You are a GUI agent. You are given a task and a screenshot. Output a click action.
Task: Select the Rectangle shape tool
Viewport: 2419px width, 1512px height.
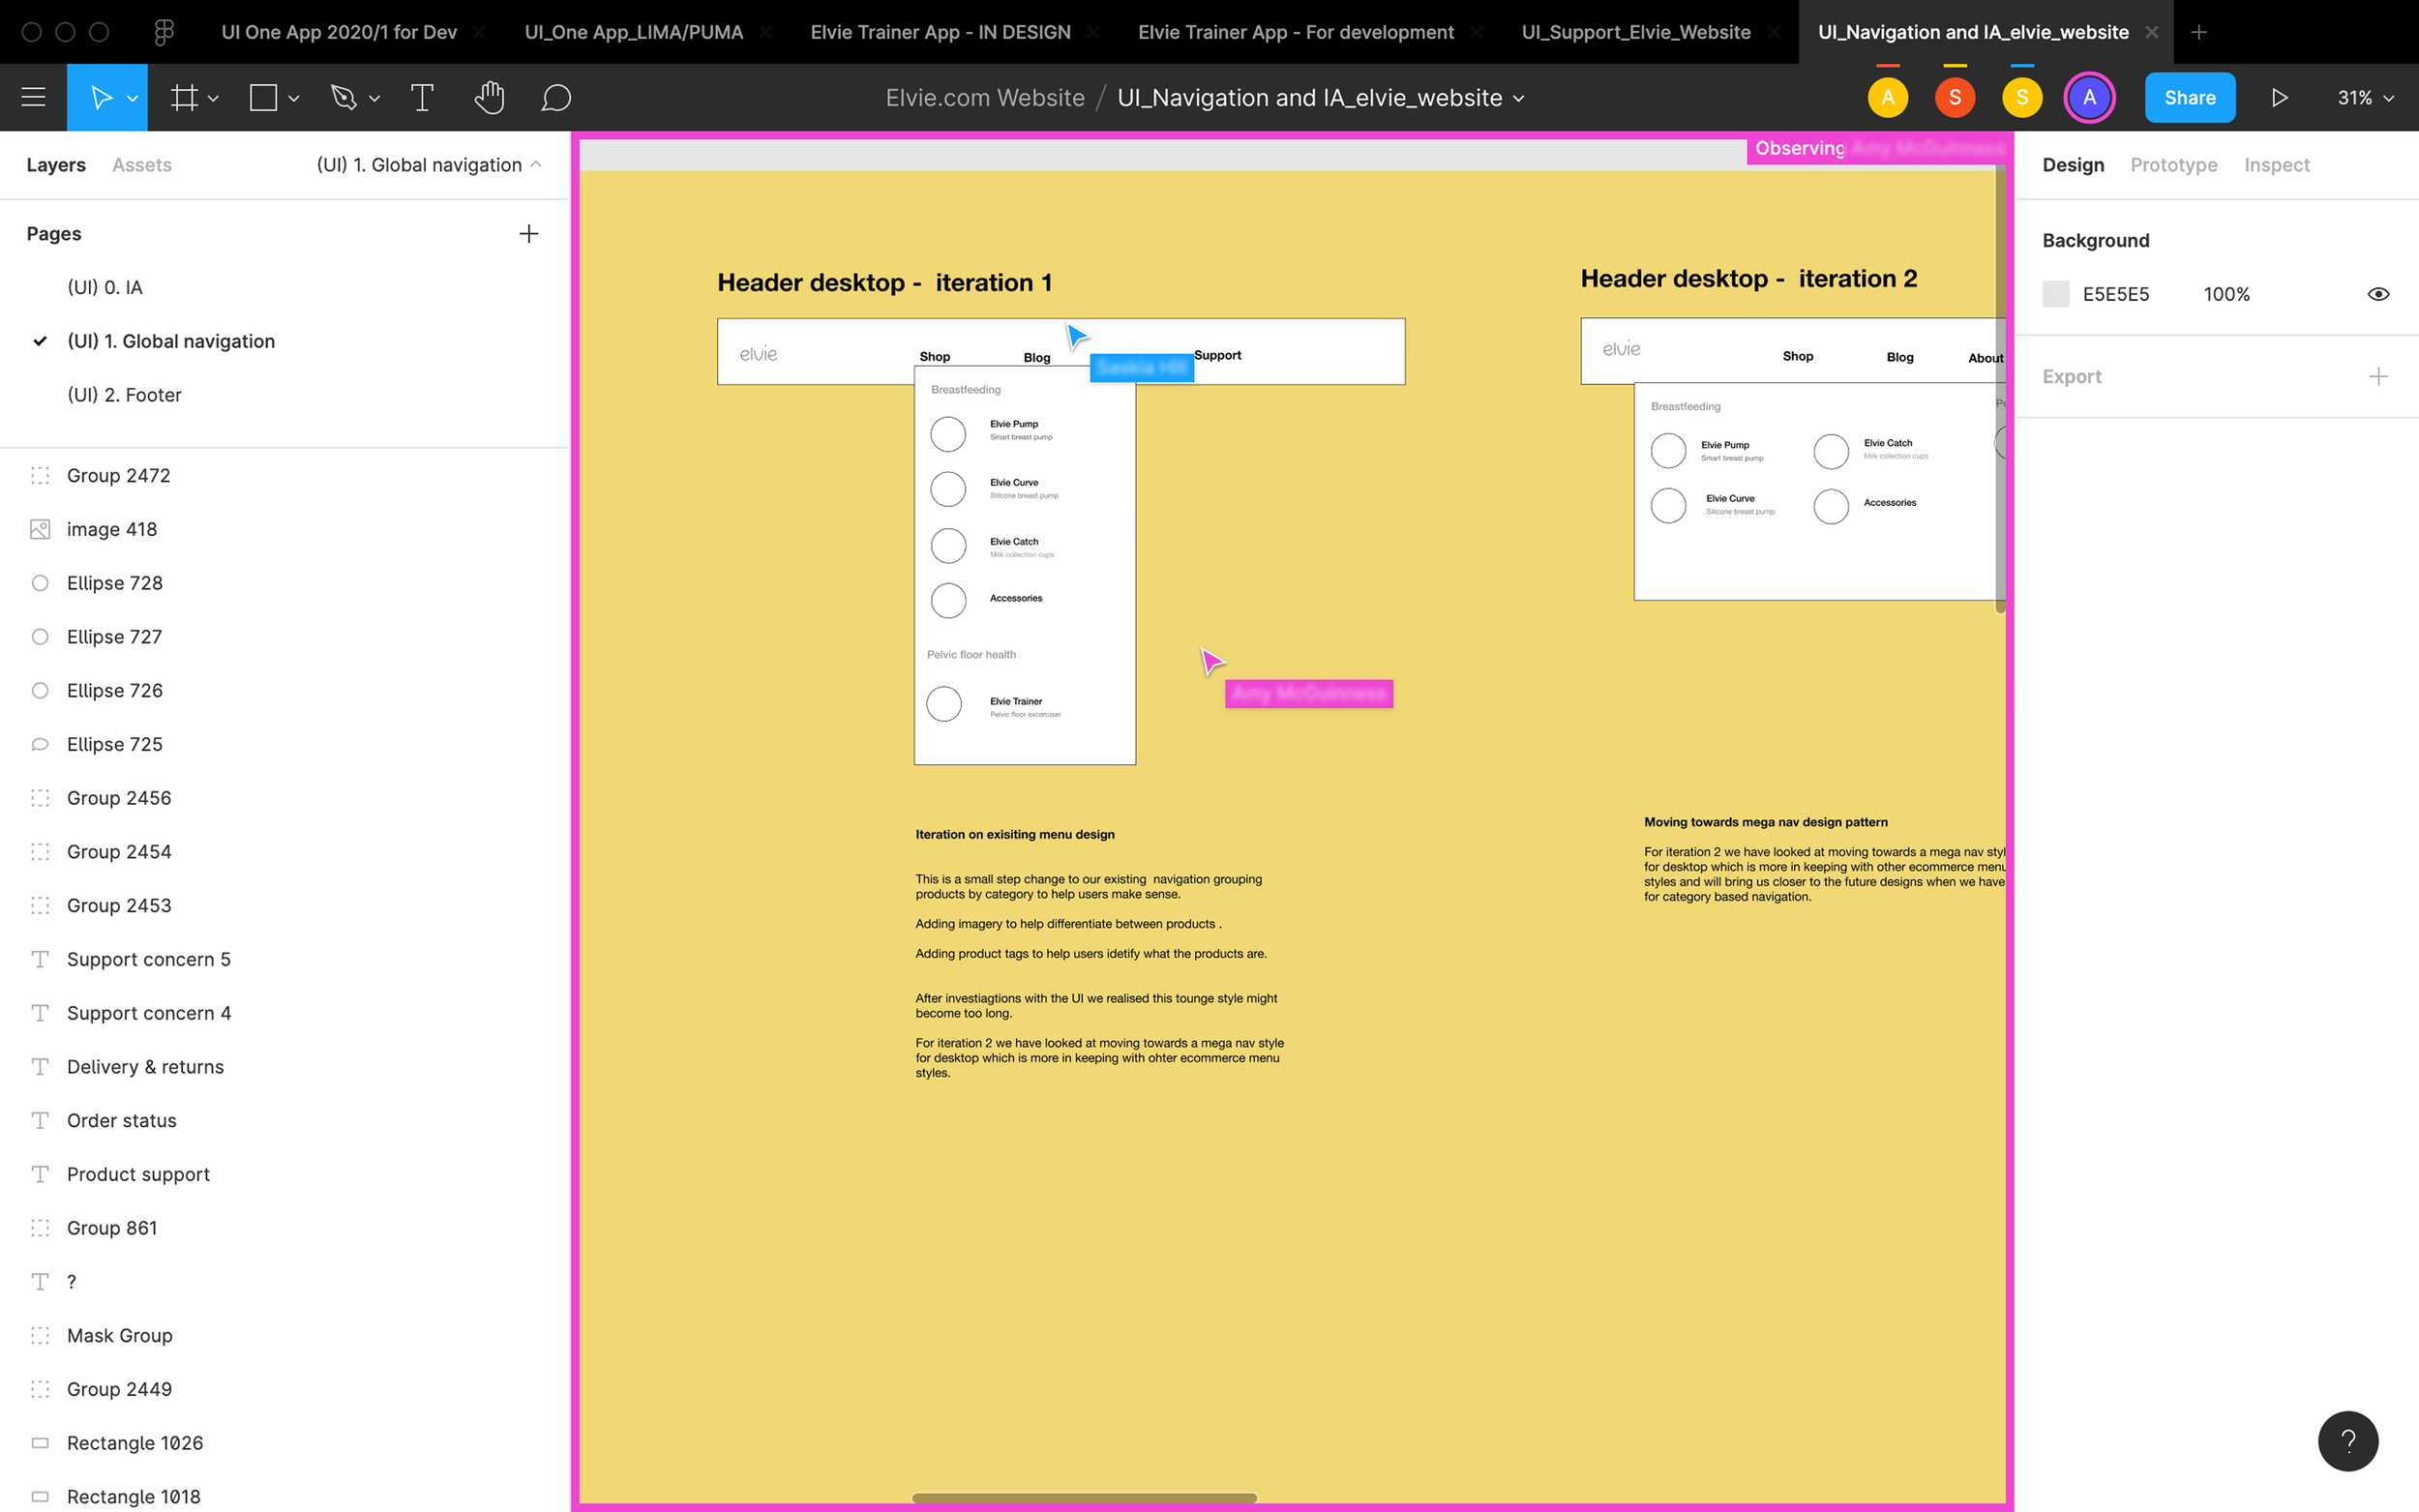pos(263,97)
